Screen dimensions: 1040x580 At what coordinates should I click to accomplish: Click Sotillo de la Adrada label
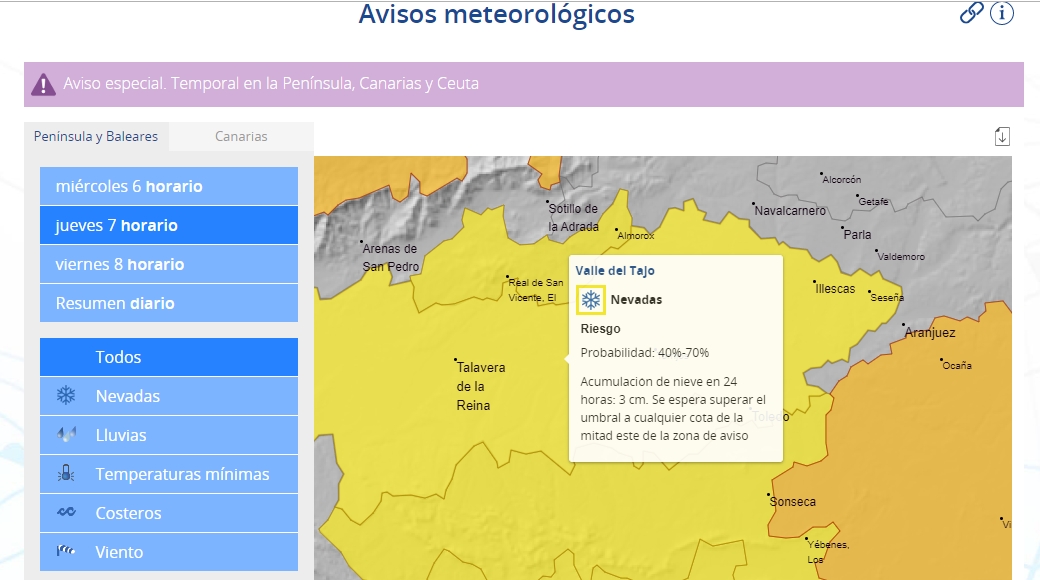point(573,217)
